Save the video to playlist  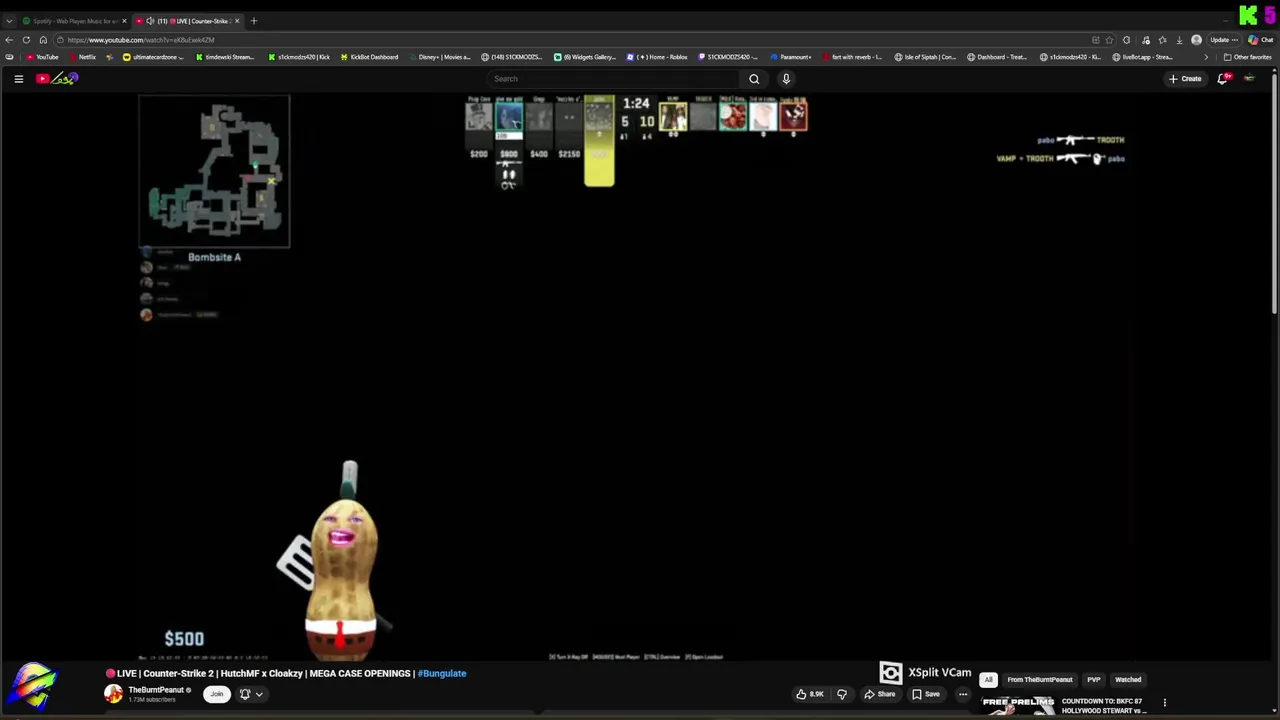(x=926, y=694)
